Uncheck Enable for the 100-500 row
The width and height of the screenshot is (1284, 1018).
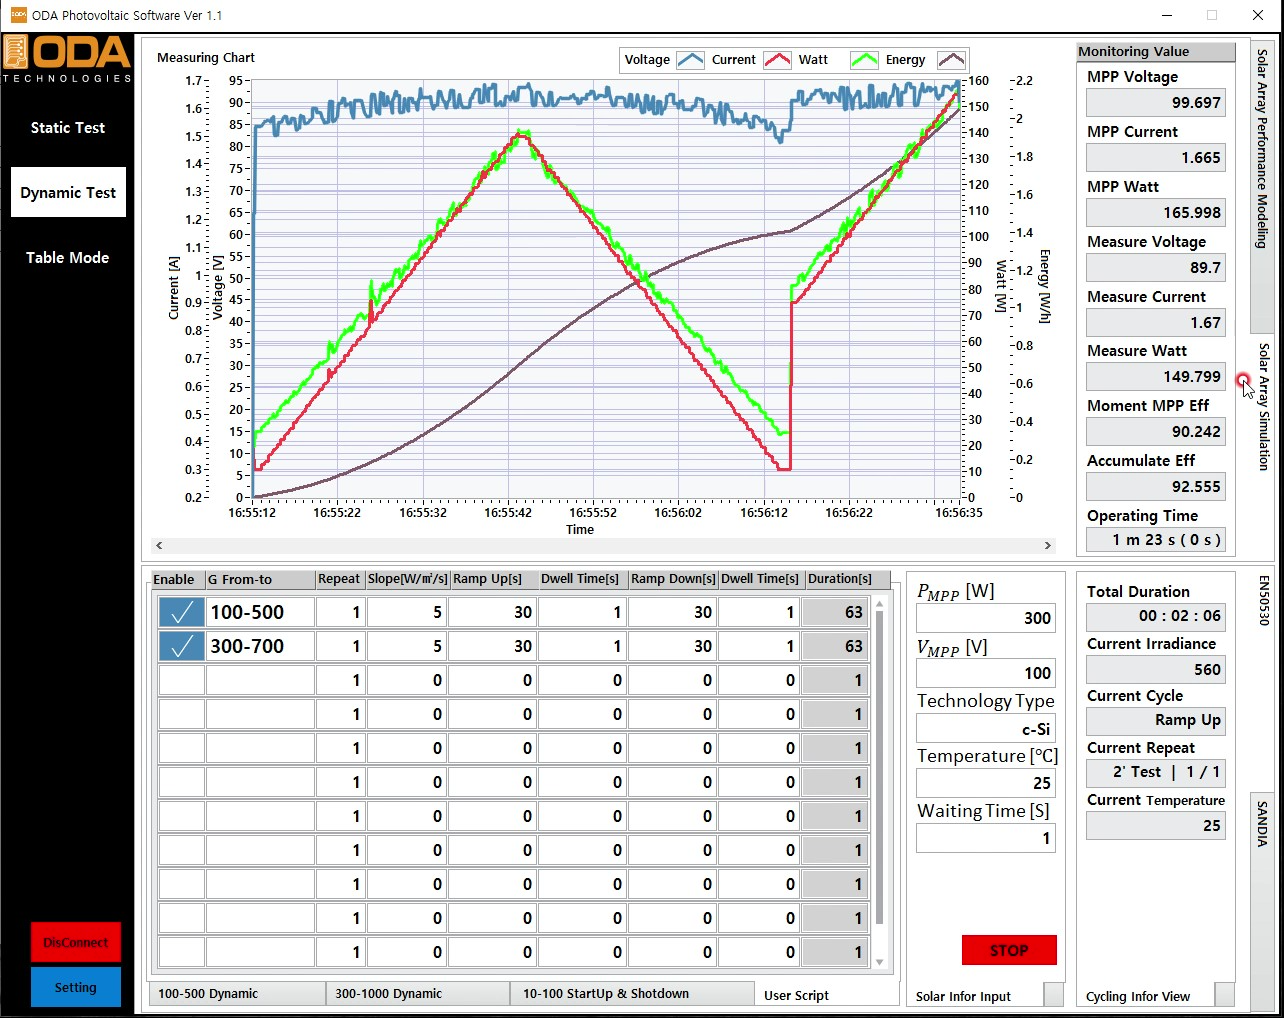pos(181,612)
